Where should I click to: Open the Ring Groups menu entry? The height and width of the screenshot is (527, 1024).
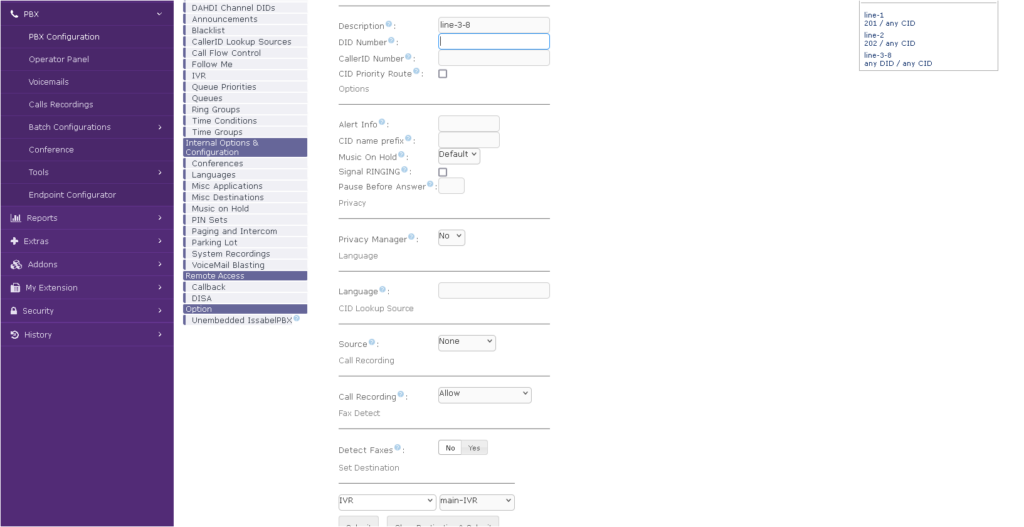pyautogui.click(x=215, y=110)
